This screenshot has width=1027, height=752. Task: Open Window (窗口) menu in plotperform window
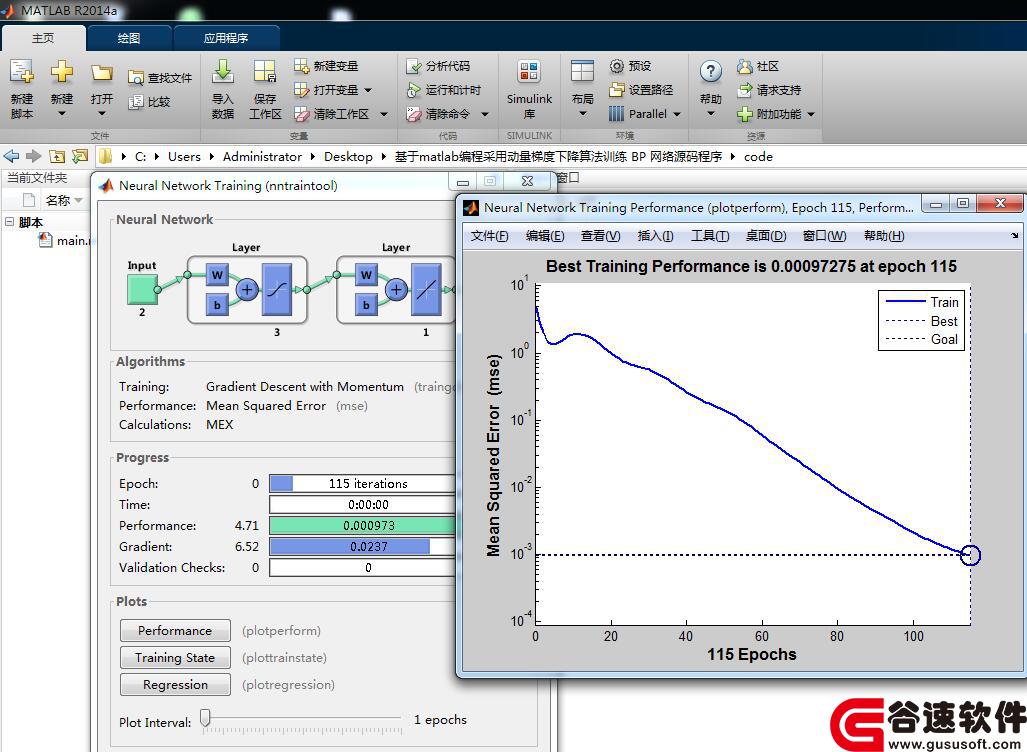click(x=825, y=236)
